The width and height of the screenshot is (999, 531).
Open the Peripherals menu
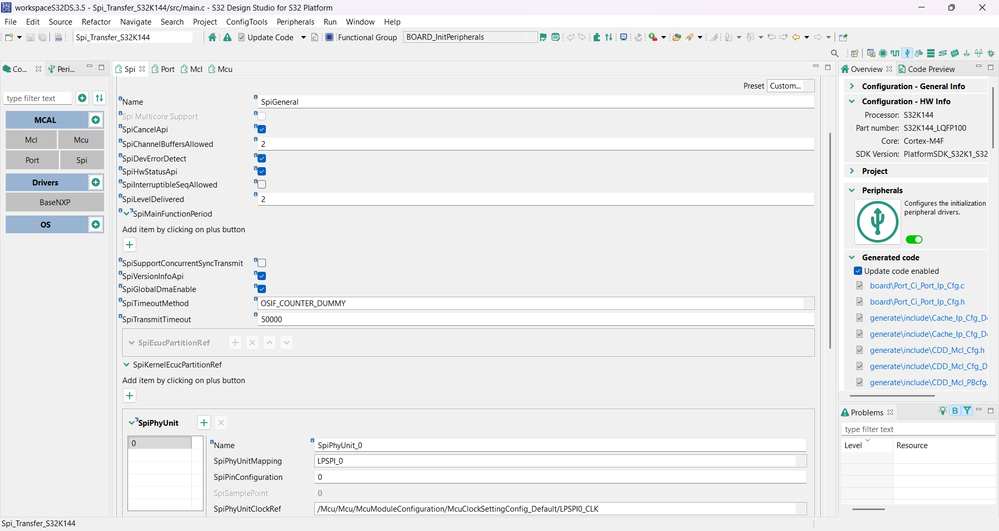295,22
